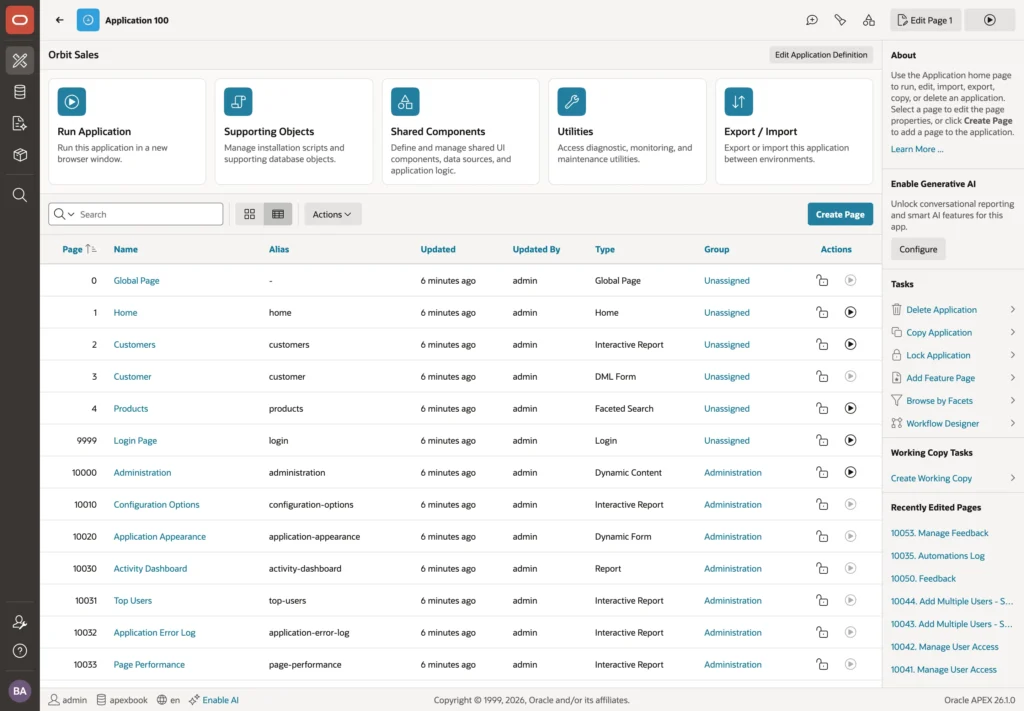The height and width of the screenshot is (711, 1024).
Task: Open SQL Workshop database icon
Action: 20,92
